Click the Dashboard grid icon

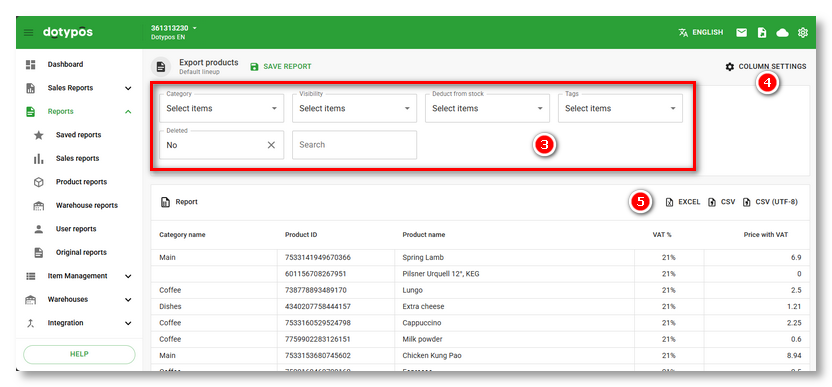point(30,64)
